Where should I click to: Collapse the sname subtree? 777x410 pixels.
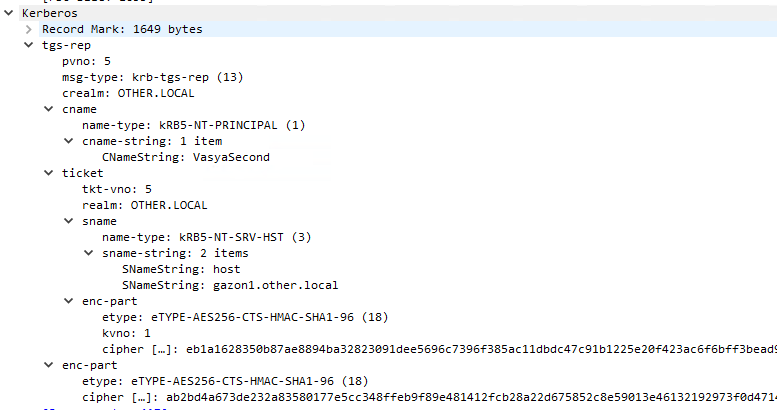point(68,221)
